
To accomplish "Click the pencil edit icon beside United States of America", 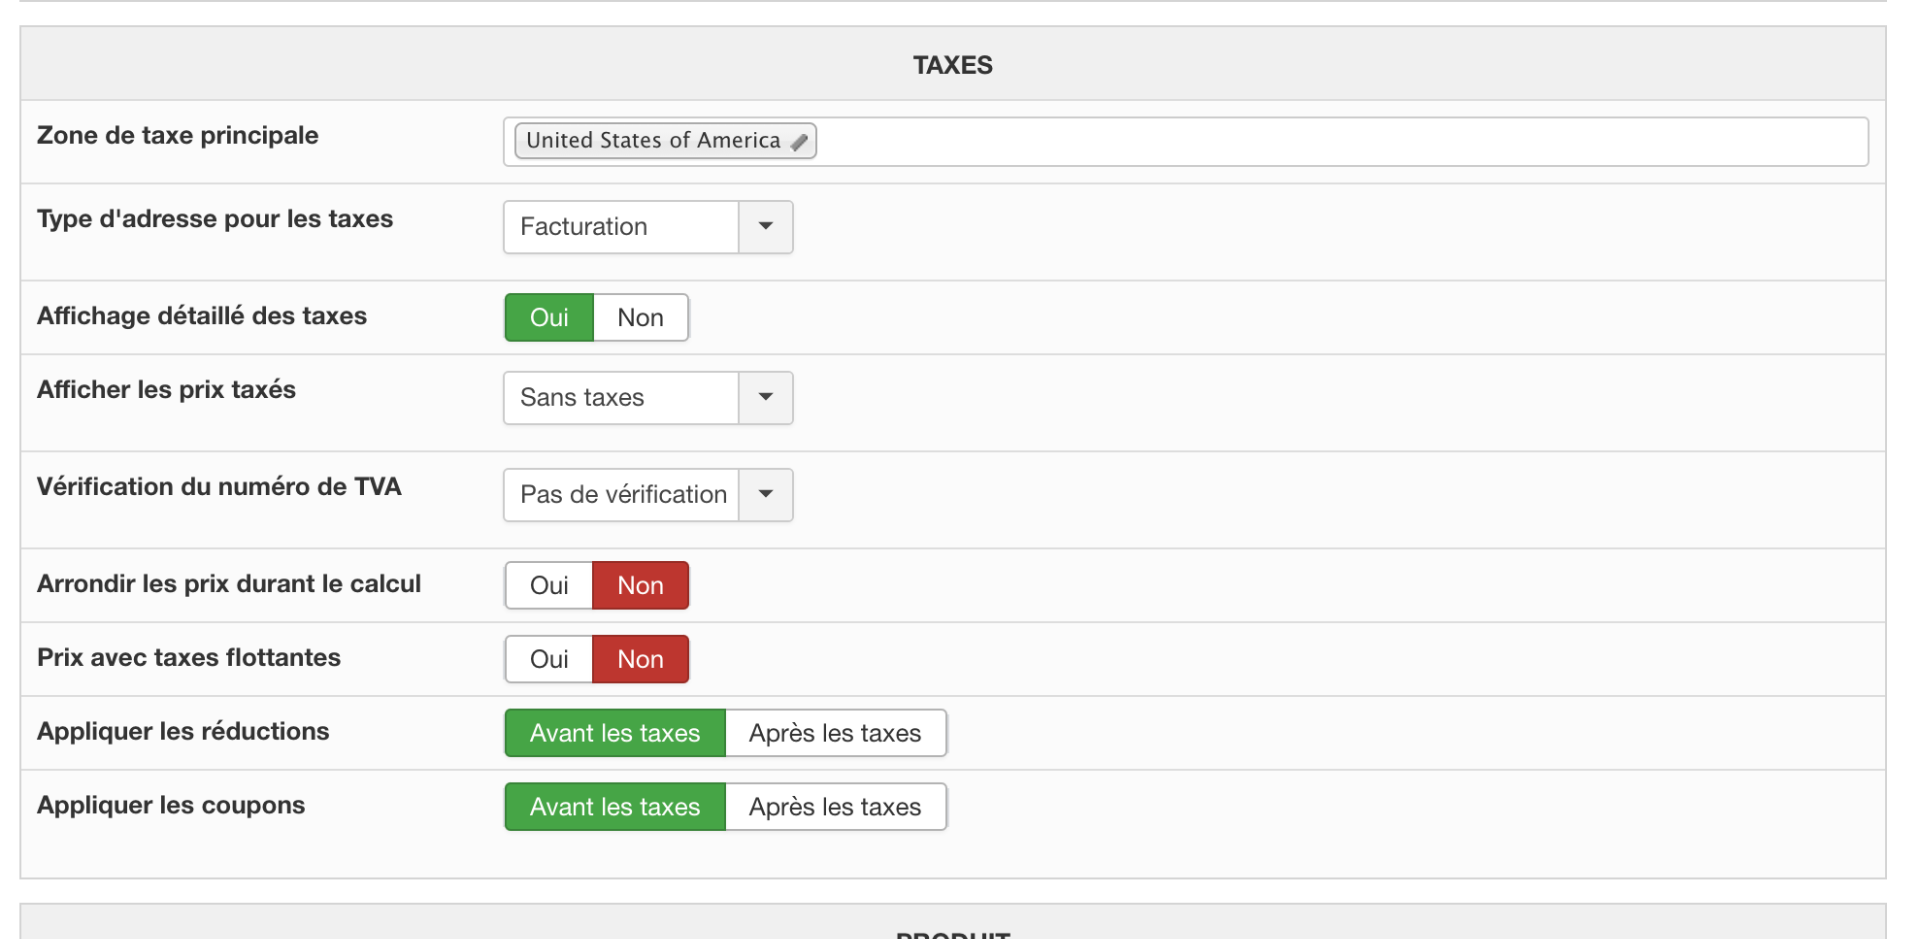I will [799, 142].
